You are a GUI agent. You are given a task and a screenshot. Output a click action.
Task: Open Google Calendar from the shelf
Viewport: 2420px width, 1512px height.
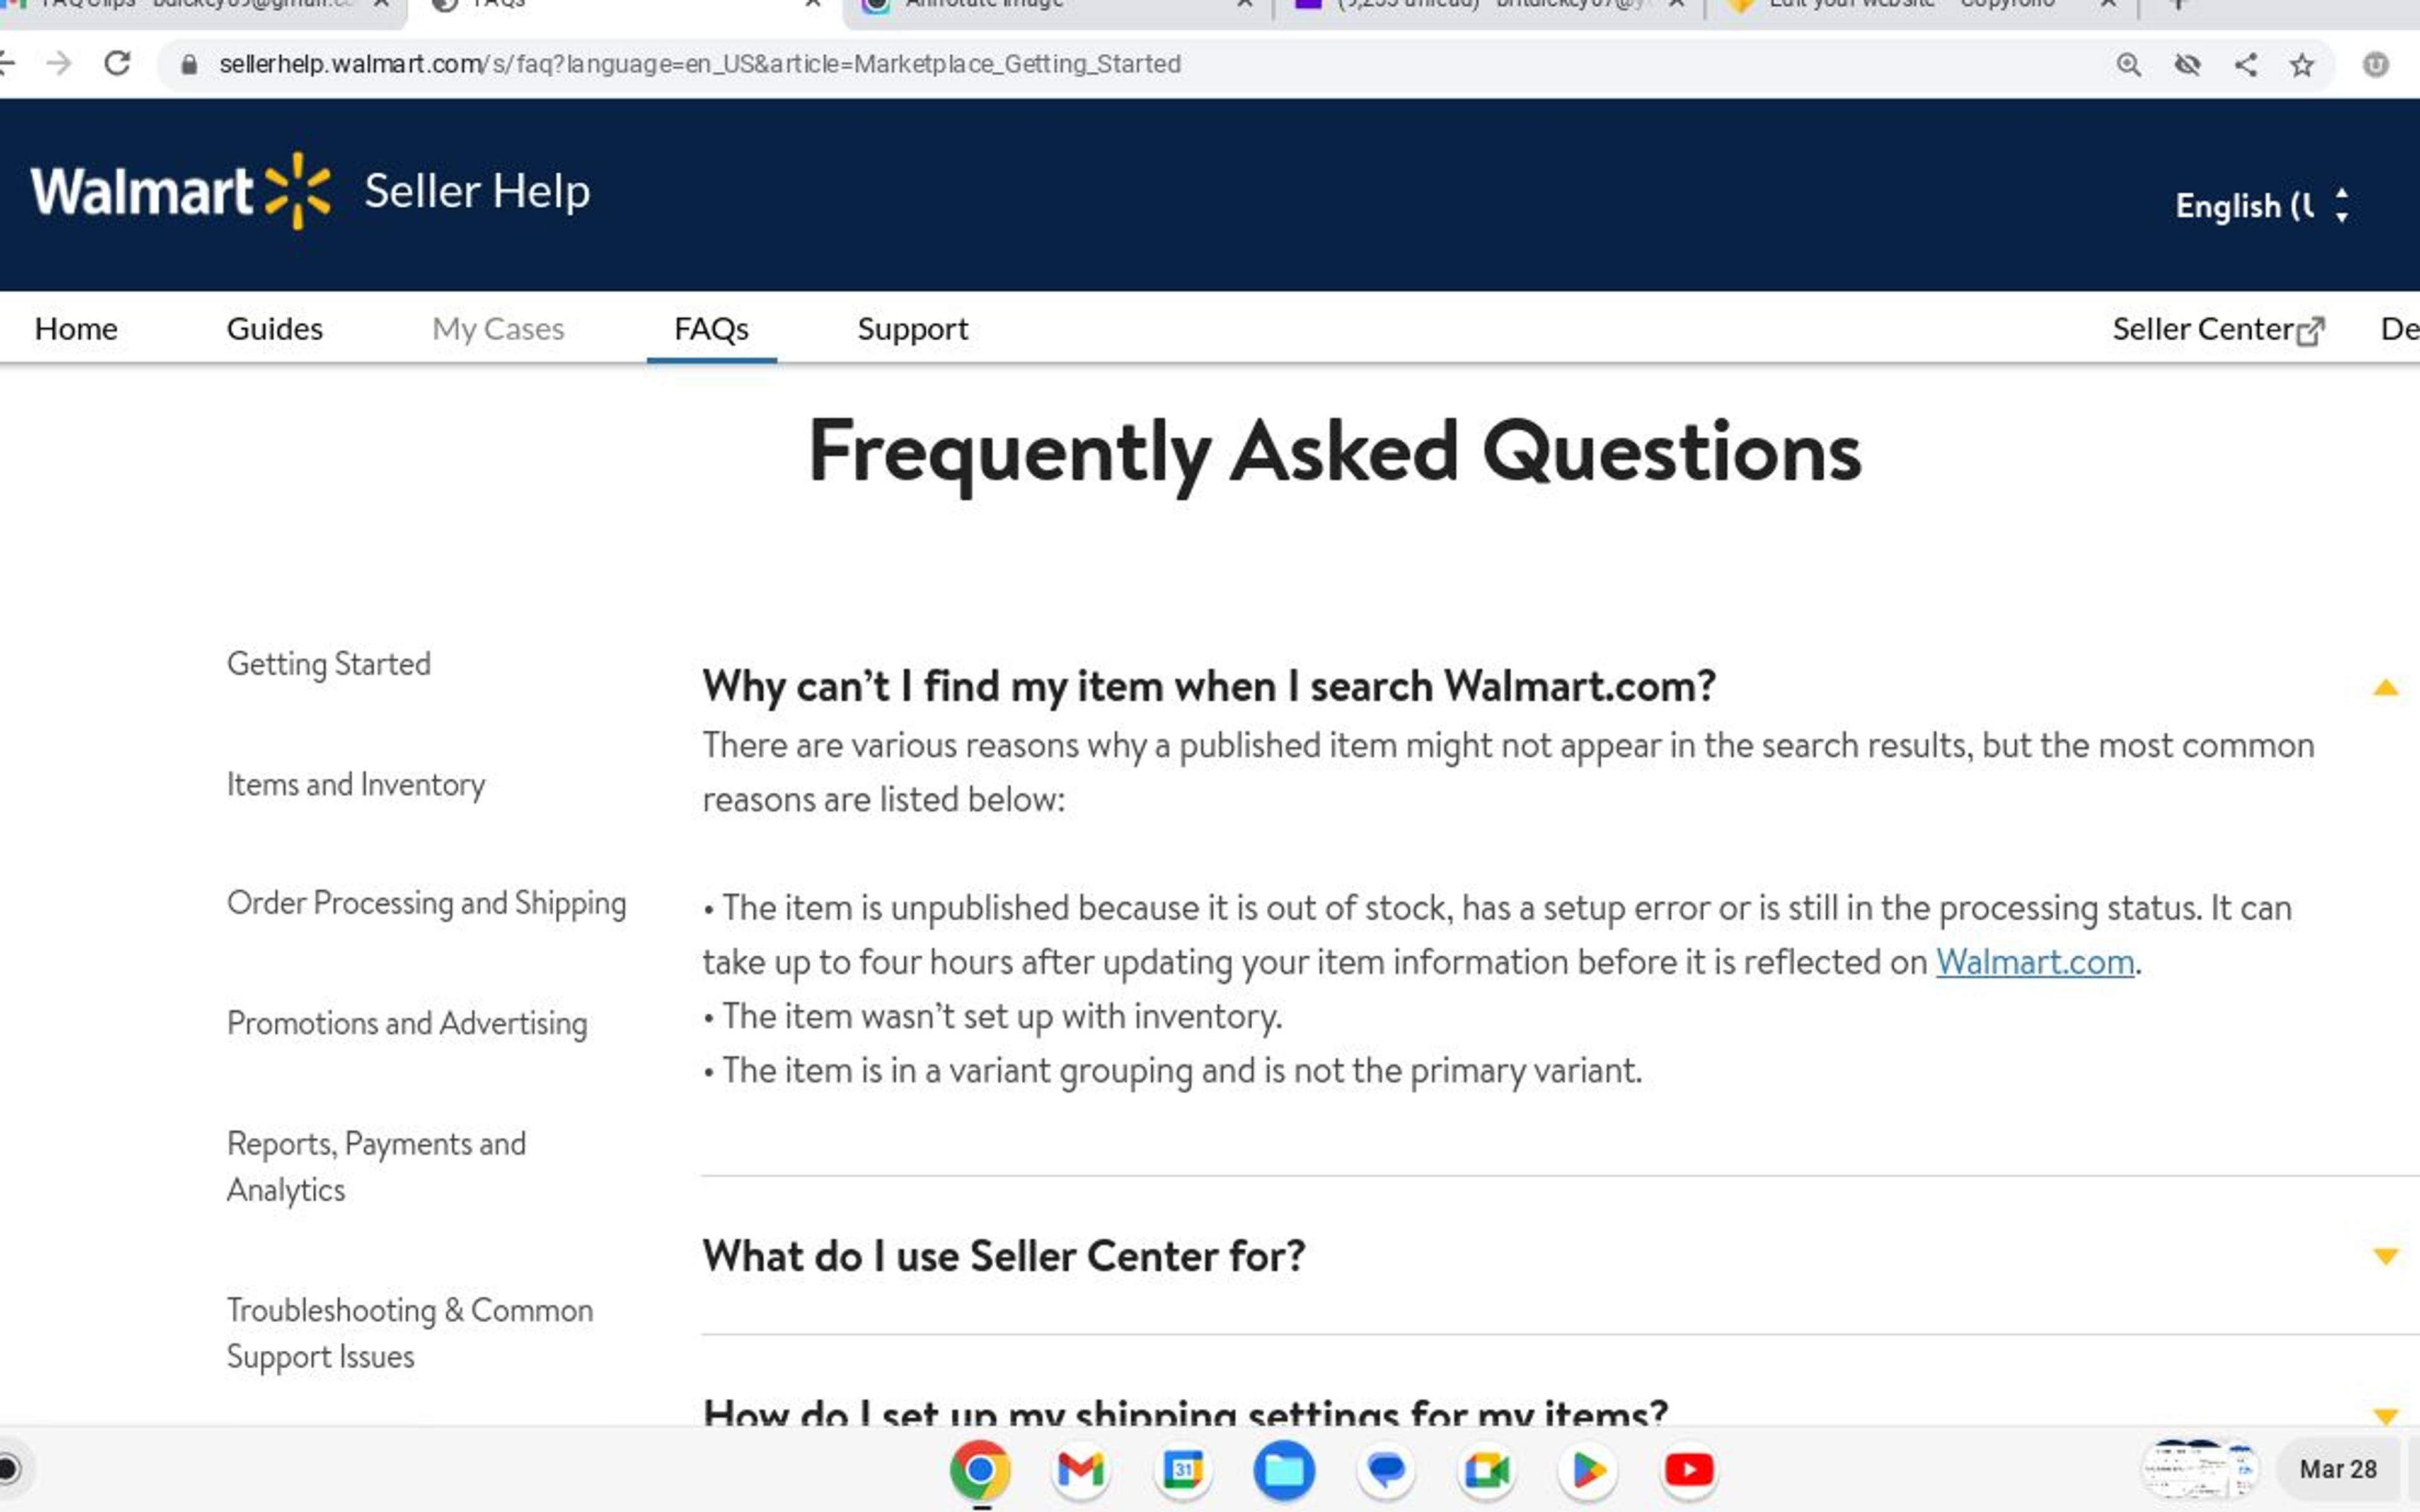[x=1182, y=1470]
